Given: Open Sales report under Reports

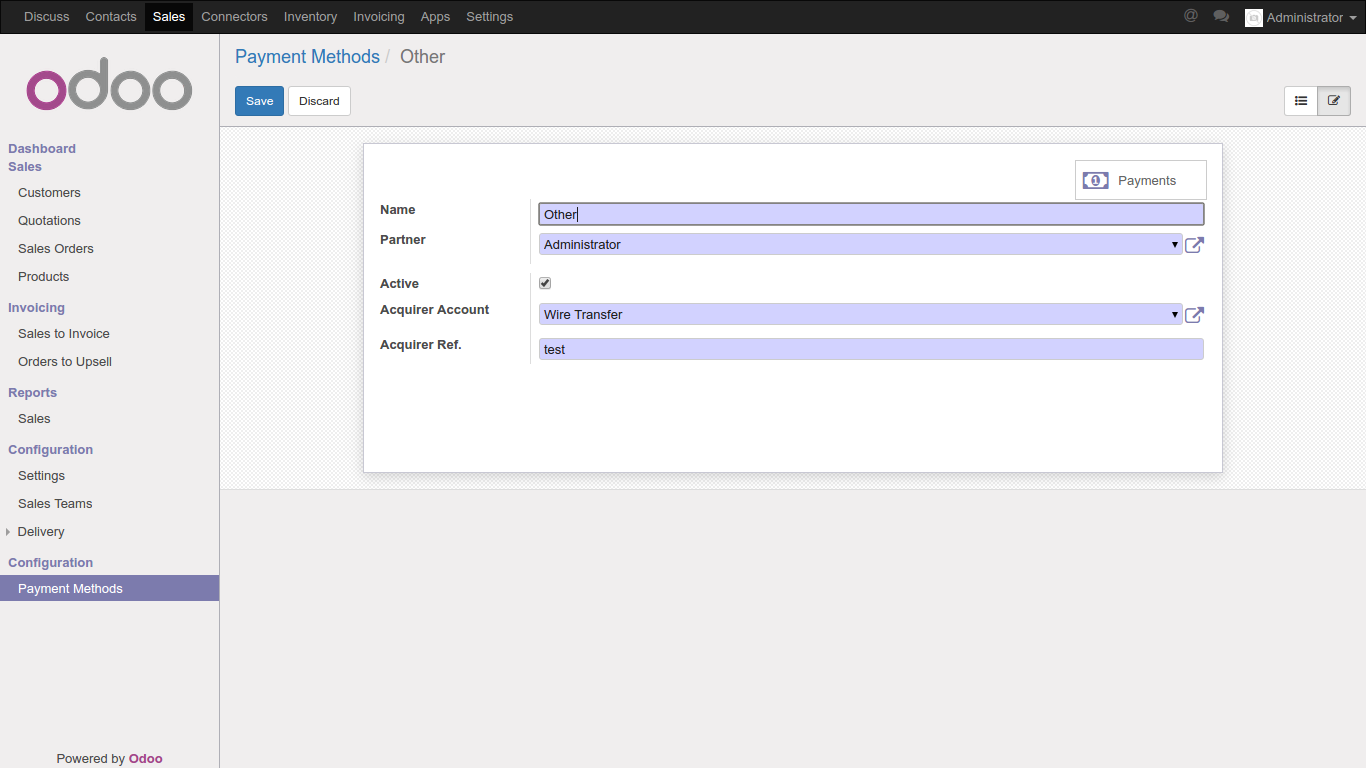Looking at the screenshot, I should point(110,419).
